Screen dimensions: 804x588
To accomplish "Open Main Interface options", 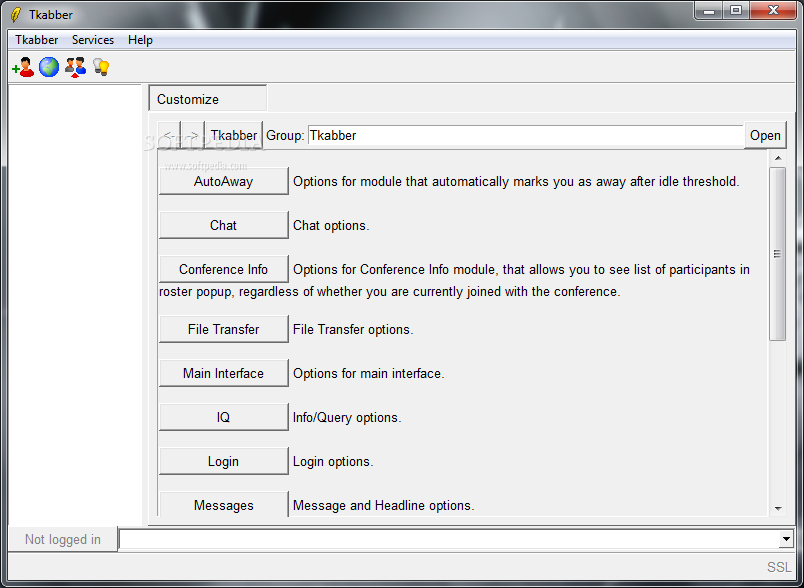I will point(224,373).
